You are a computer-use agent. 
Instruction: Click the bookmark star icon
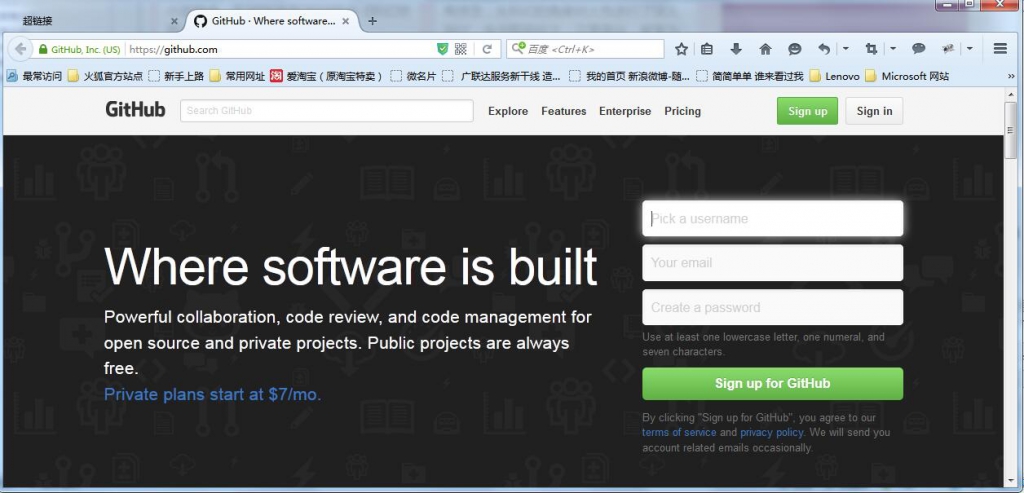click(x=681, y=49)
